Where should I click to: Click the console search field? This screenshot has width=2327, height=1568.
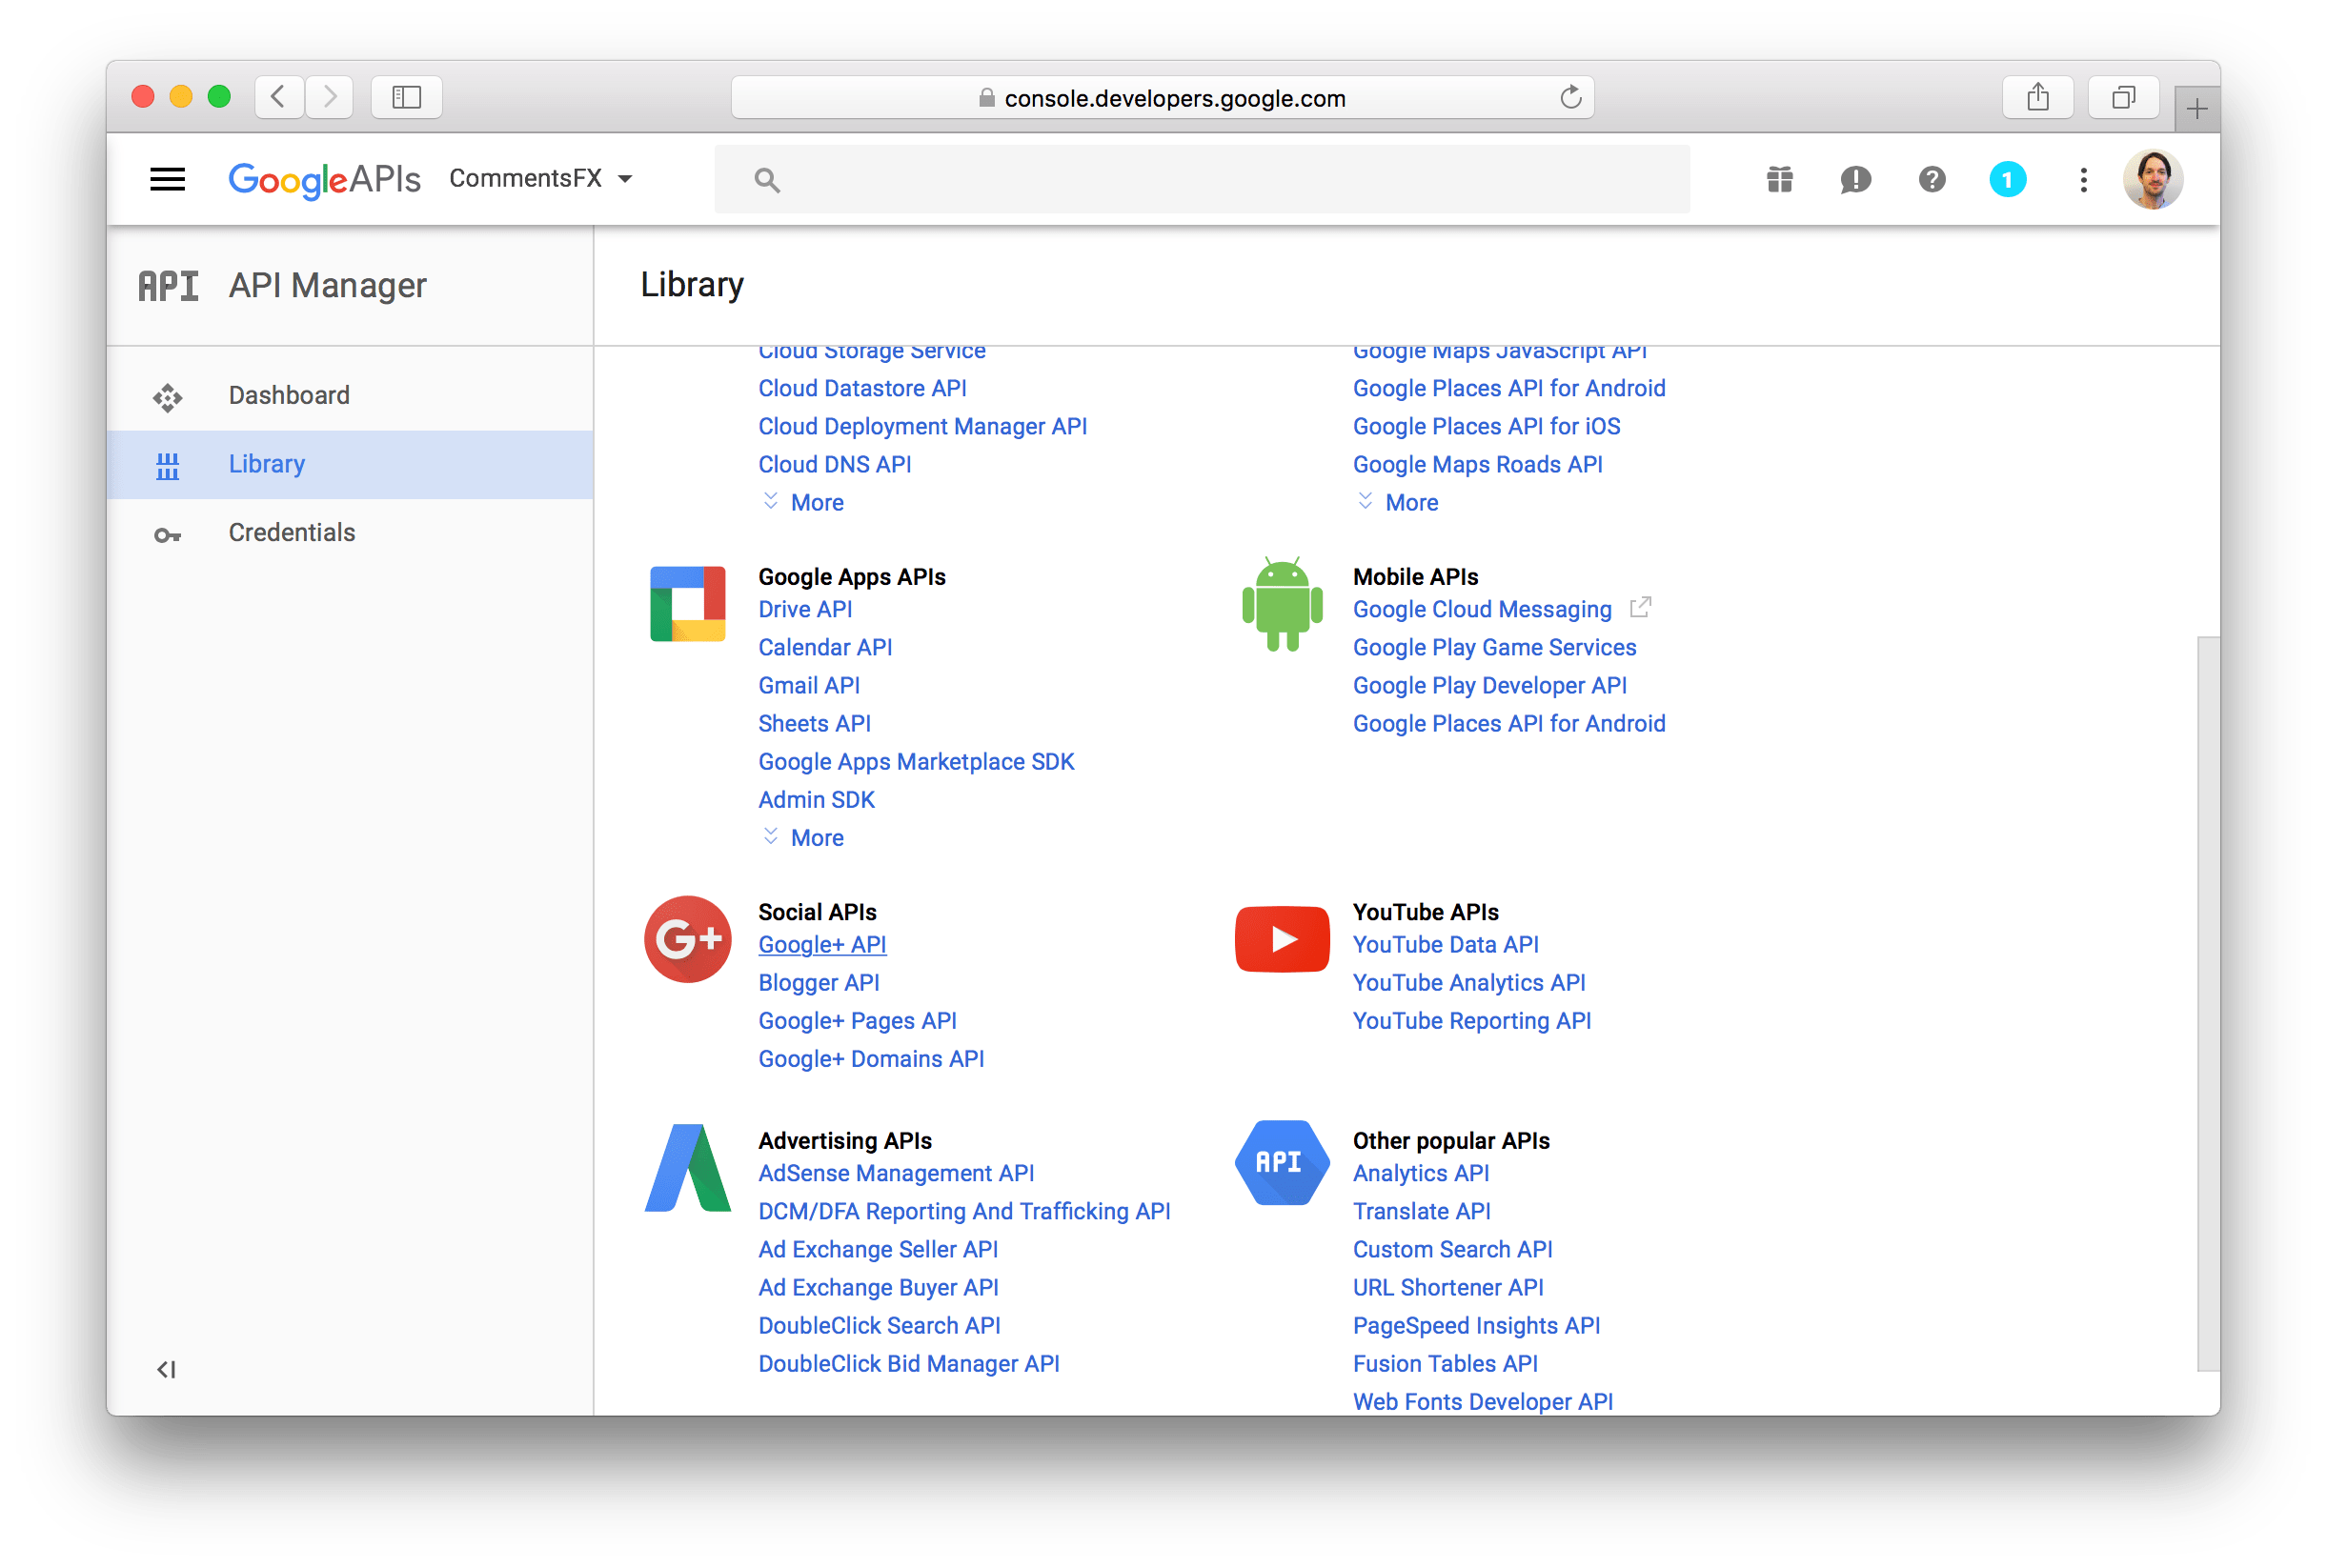tap(1200, 180)
